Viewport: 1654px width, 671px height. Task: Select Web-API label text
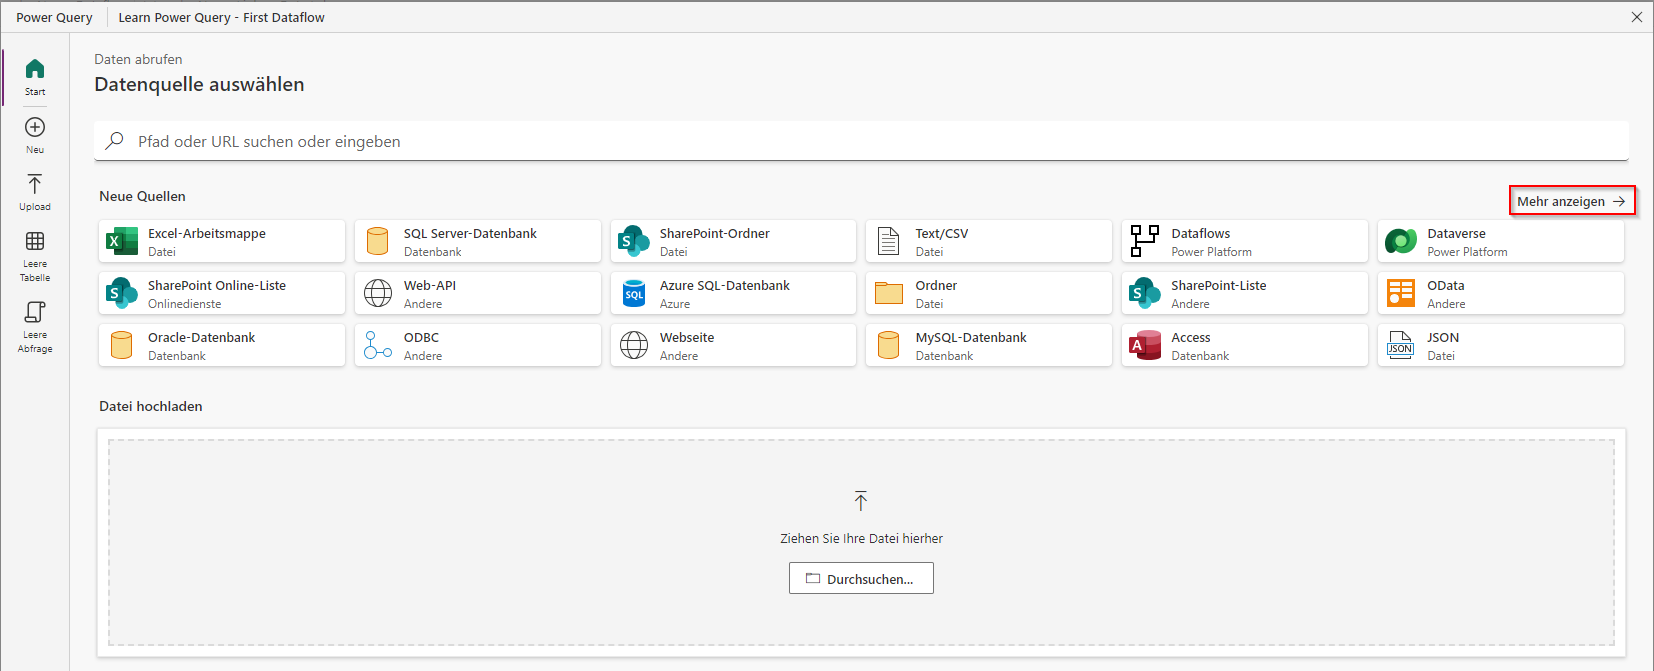(x=430, y=285)
